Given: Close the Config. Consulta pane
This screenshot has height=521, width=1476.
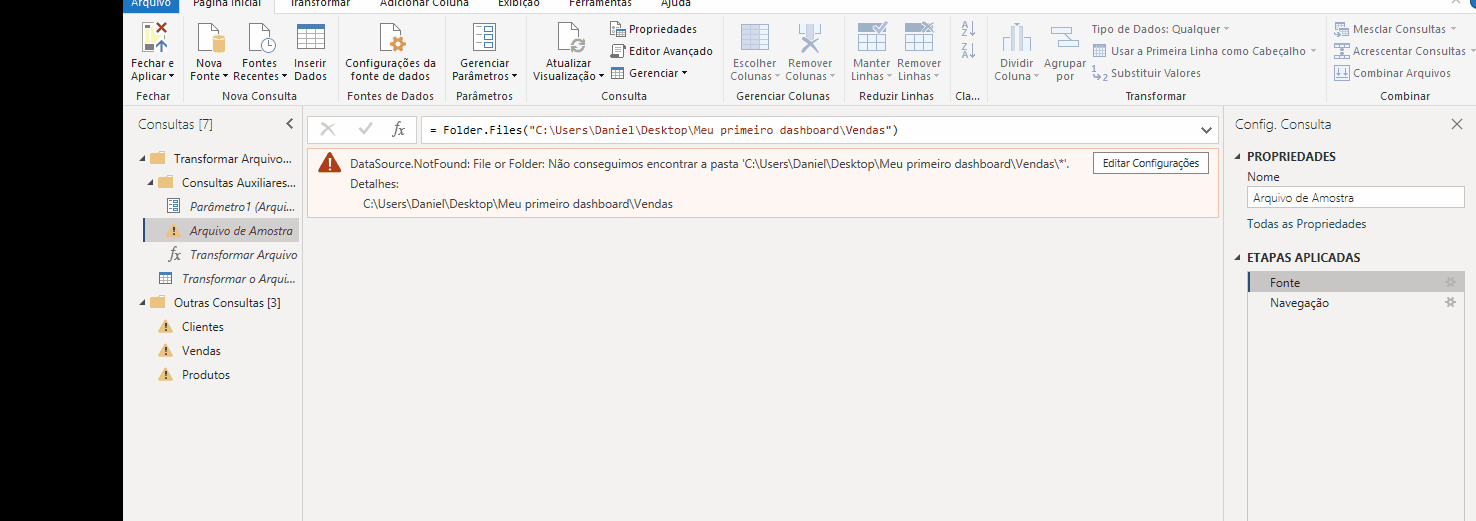Looking at the screenshot, I should tap(1456, 125).
